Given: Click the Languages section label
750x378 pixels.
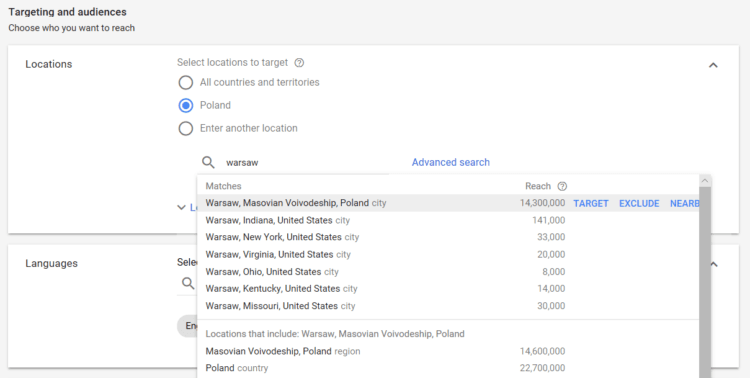Looking at the screenshot, I should [51, 263].
